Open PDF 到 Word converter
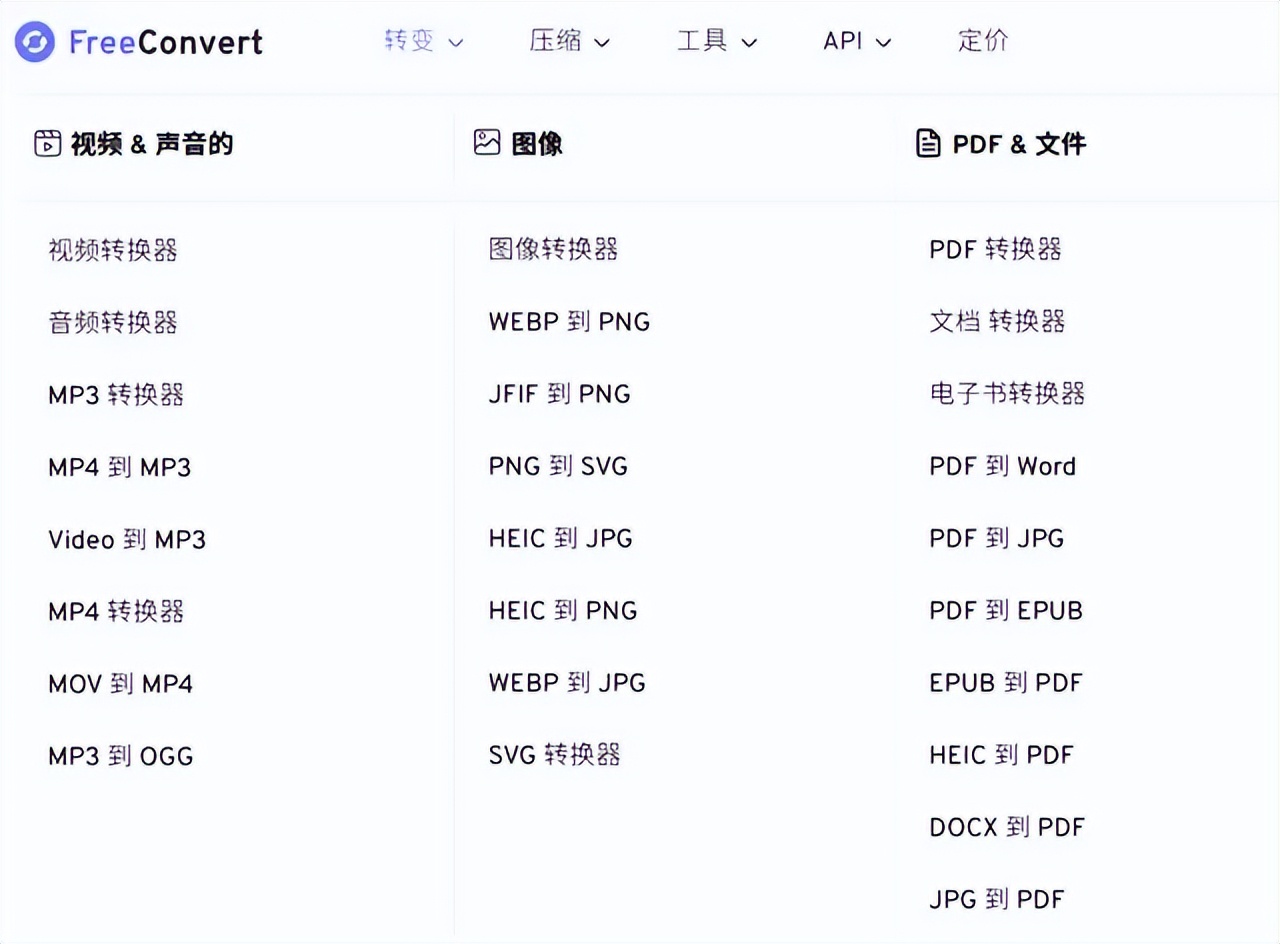 [x=1002, y=466]
